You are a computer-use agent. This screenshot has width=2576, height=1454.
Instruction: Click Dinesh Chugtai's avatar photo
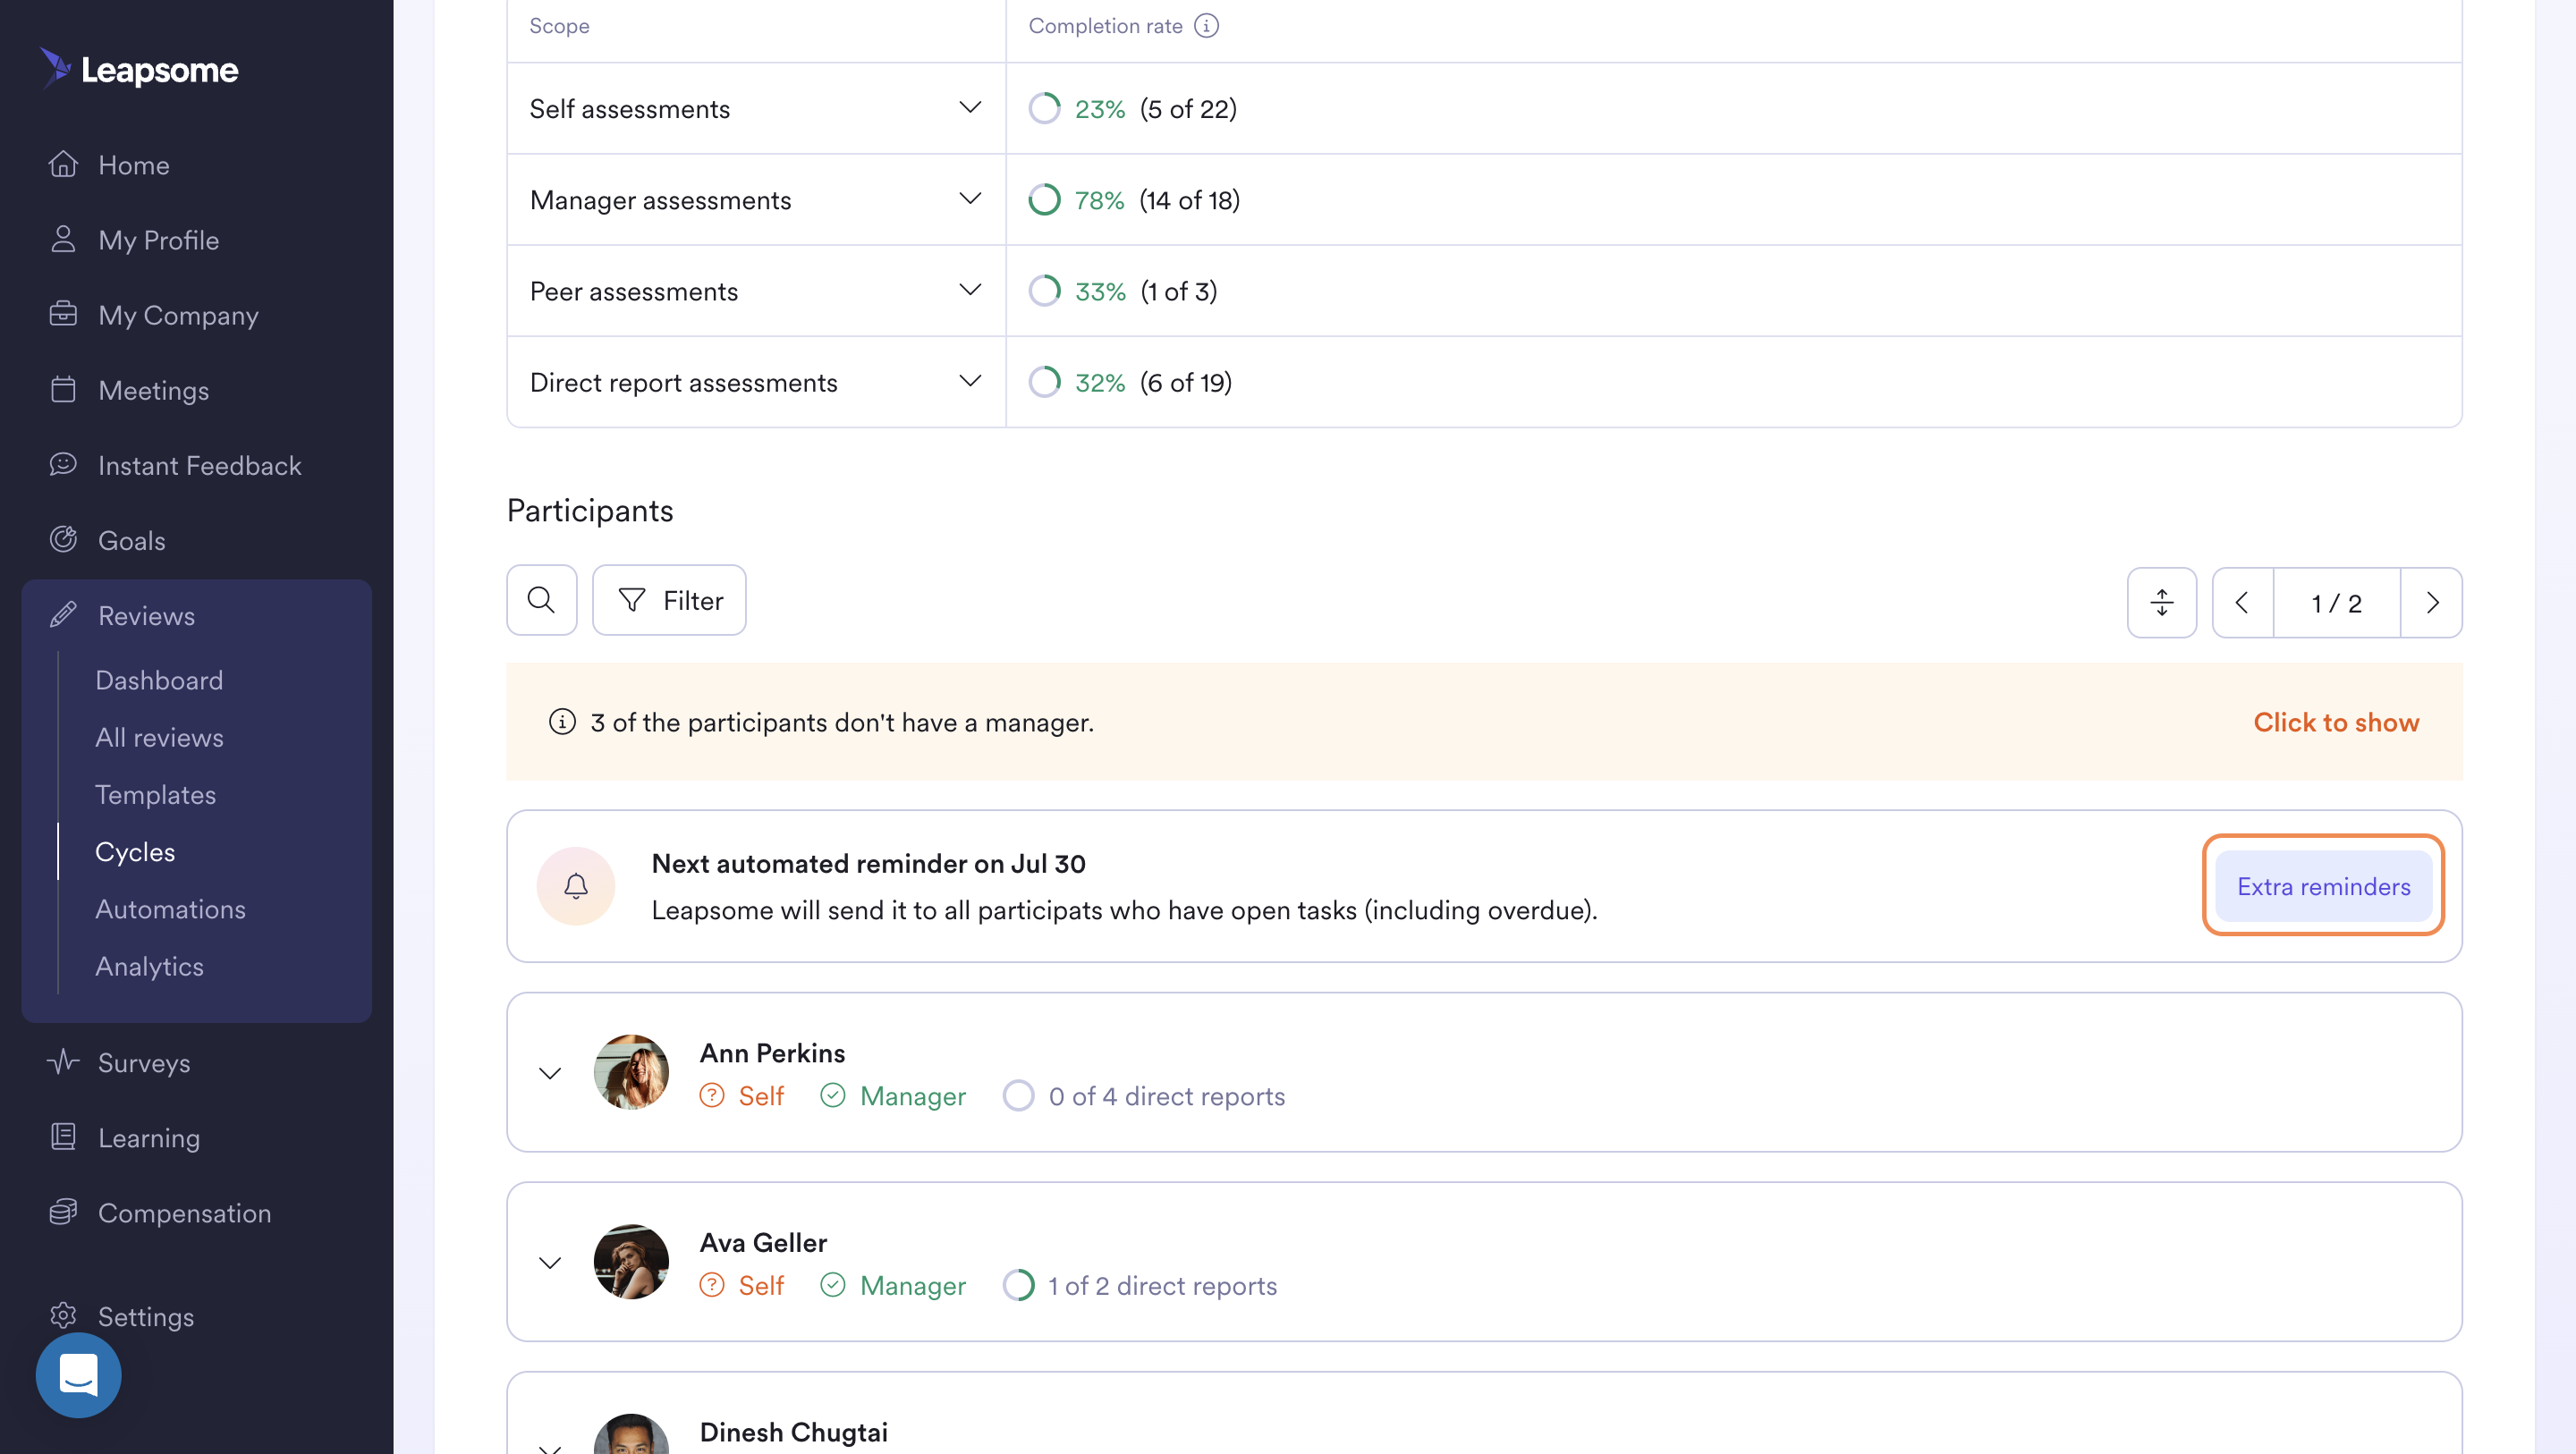[x=631, y=1434]
